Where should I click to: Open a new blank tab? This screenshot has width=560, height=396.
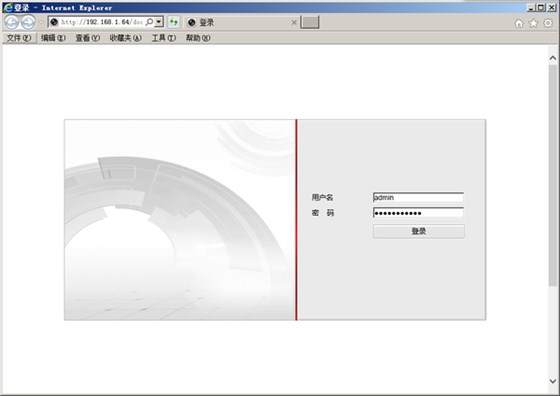(310, 22)
